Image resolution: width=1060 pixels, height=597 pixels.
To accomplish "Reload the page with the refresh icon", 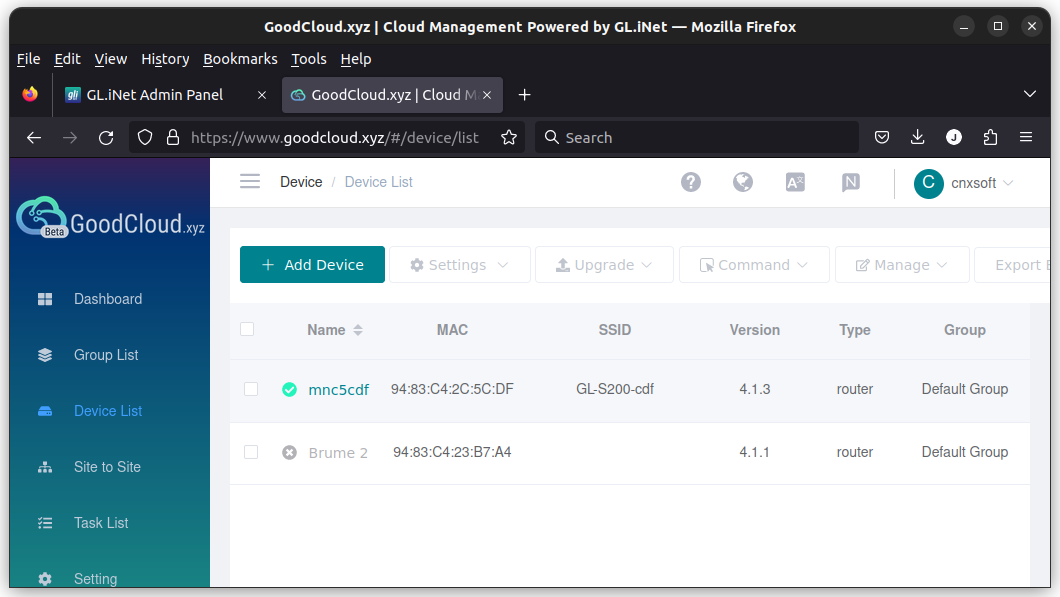I will [106, 138].
